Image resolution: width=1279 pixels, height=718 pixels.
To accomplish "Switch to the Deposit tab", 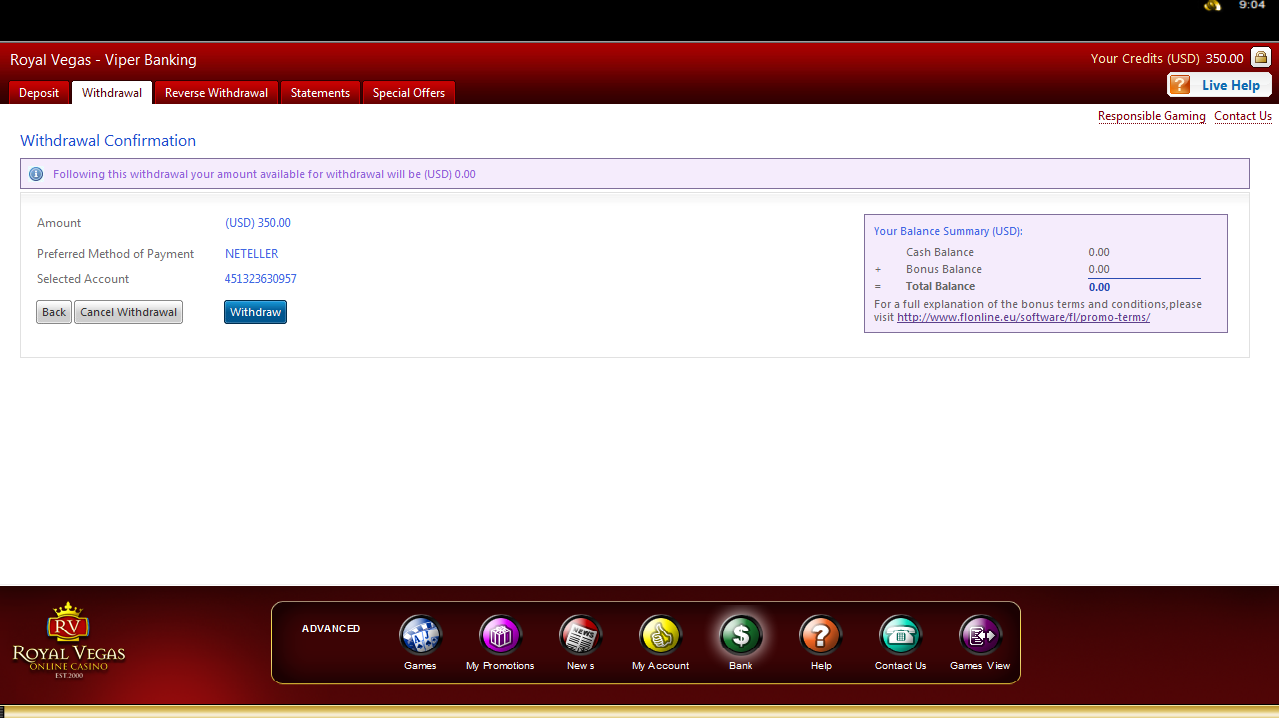I will pyautogui.click(x=39, y=93).
